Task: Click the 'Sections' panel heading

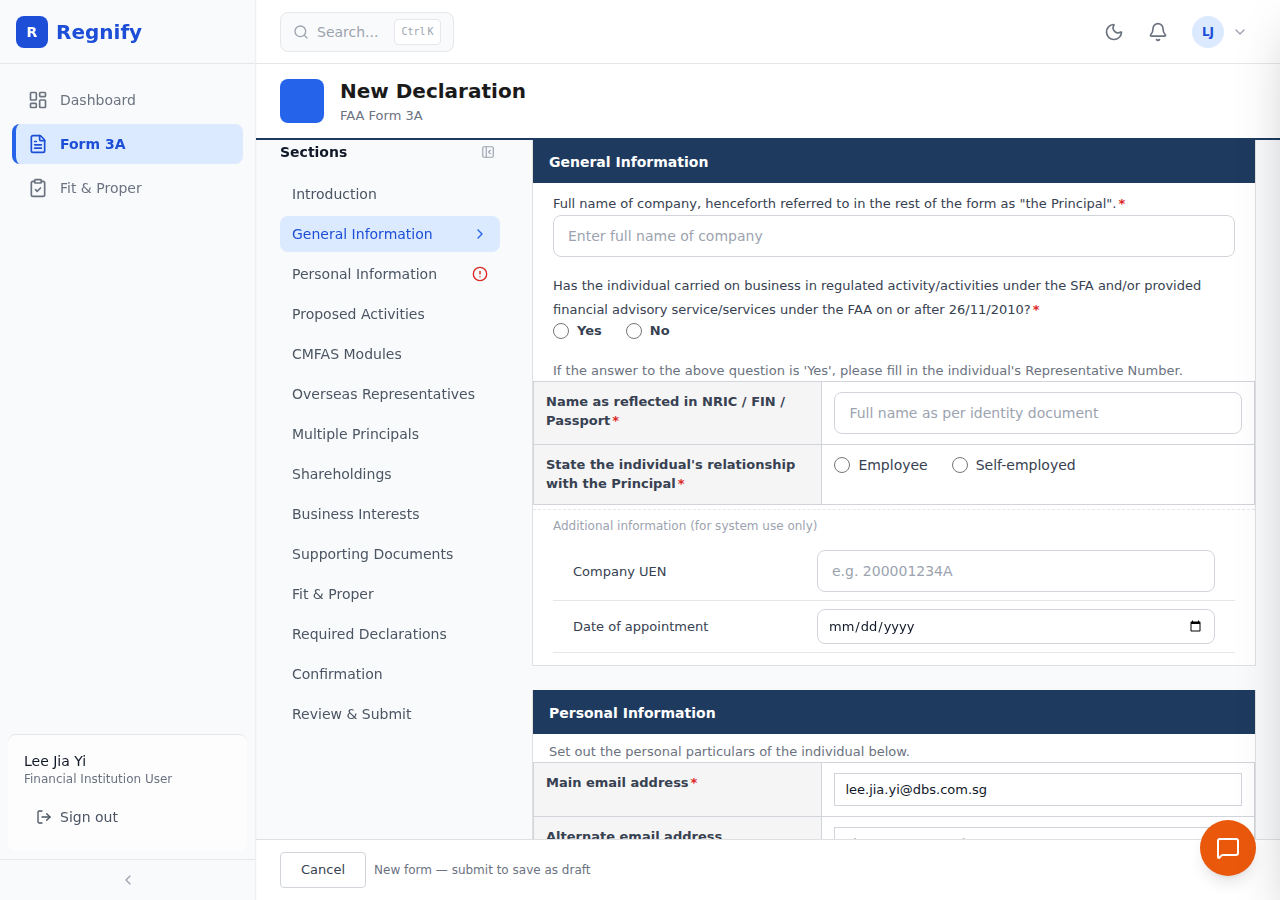Action: coord(314,152)
